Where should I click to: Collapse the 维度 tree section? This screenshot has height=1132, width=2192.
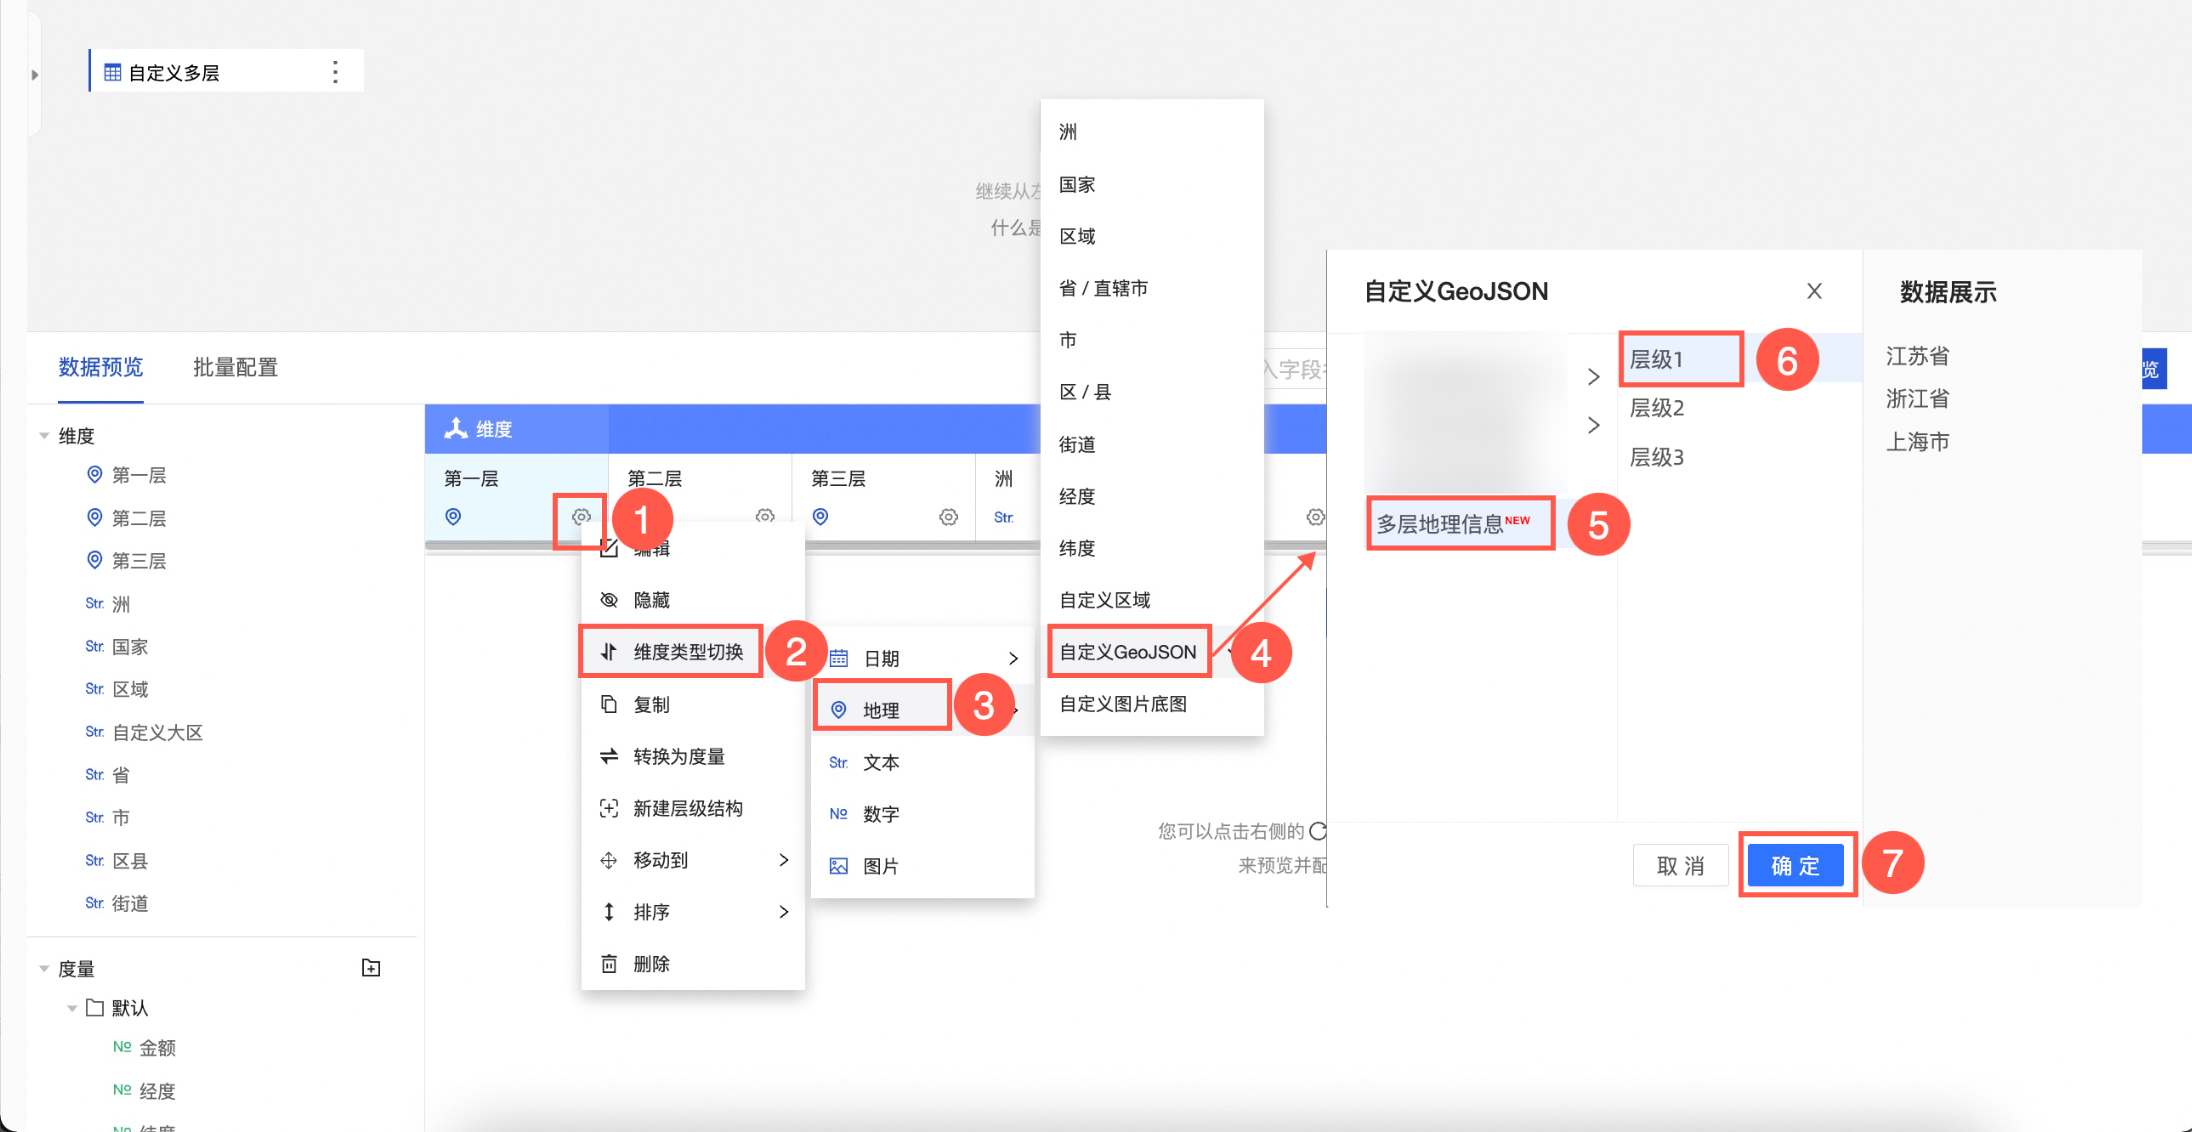click(x=44, y=436)
